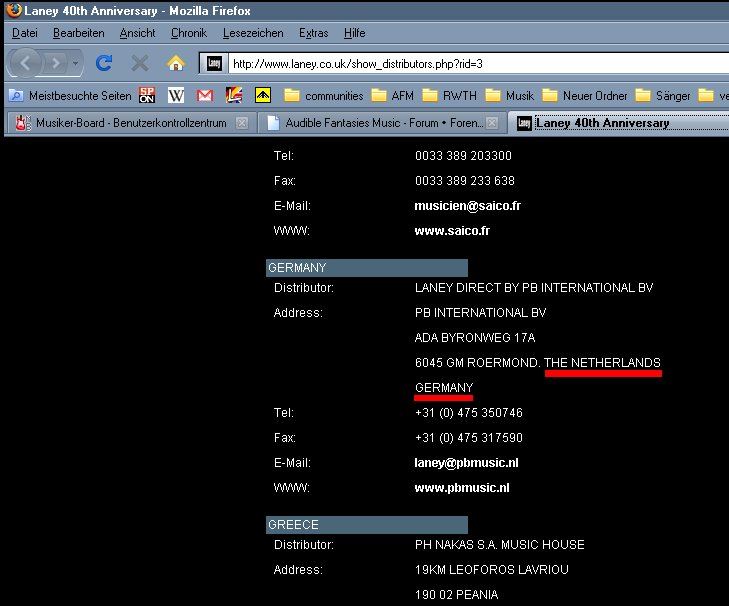Close the Musiker-Board tab
This screenshot has width=729, height=606.
241,123
